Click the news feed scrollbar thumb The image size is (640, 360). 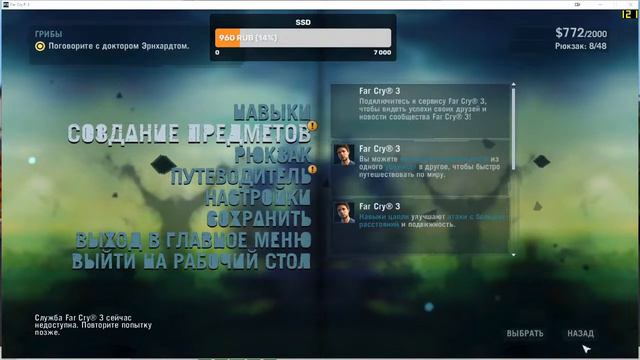(513, 129)
